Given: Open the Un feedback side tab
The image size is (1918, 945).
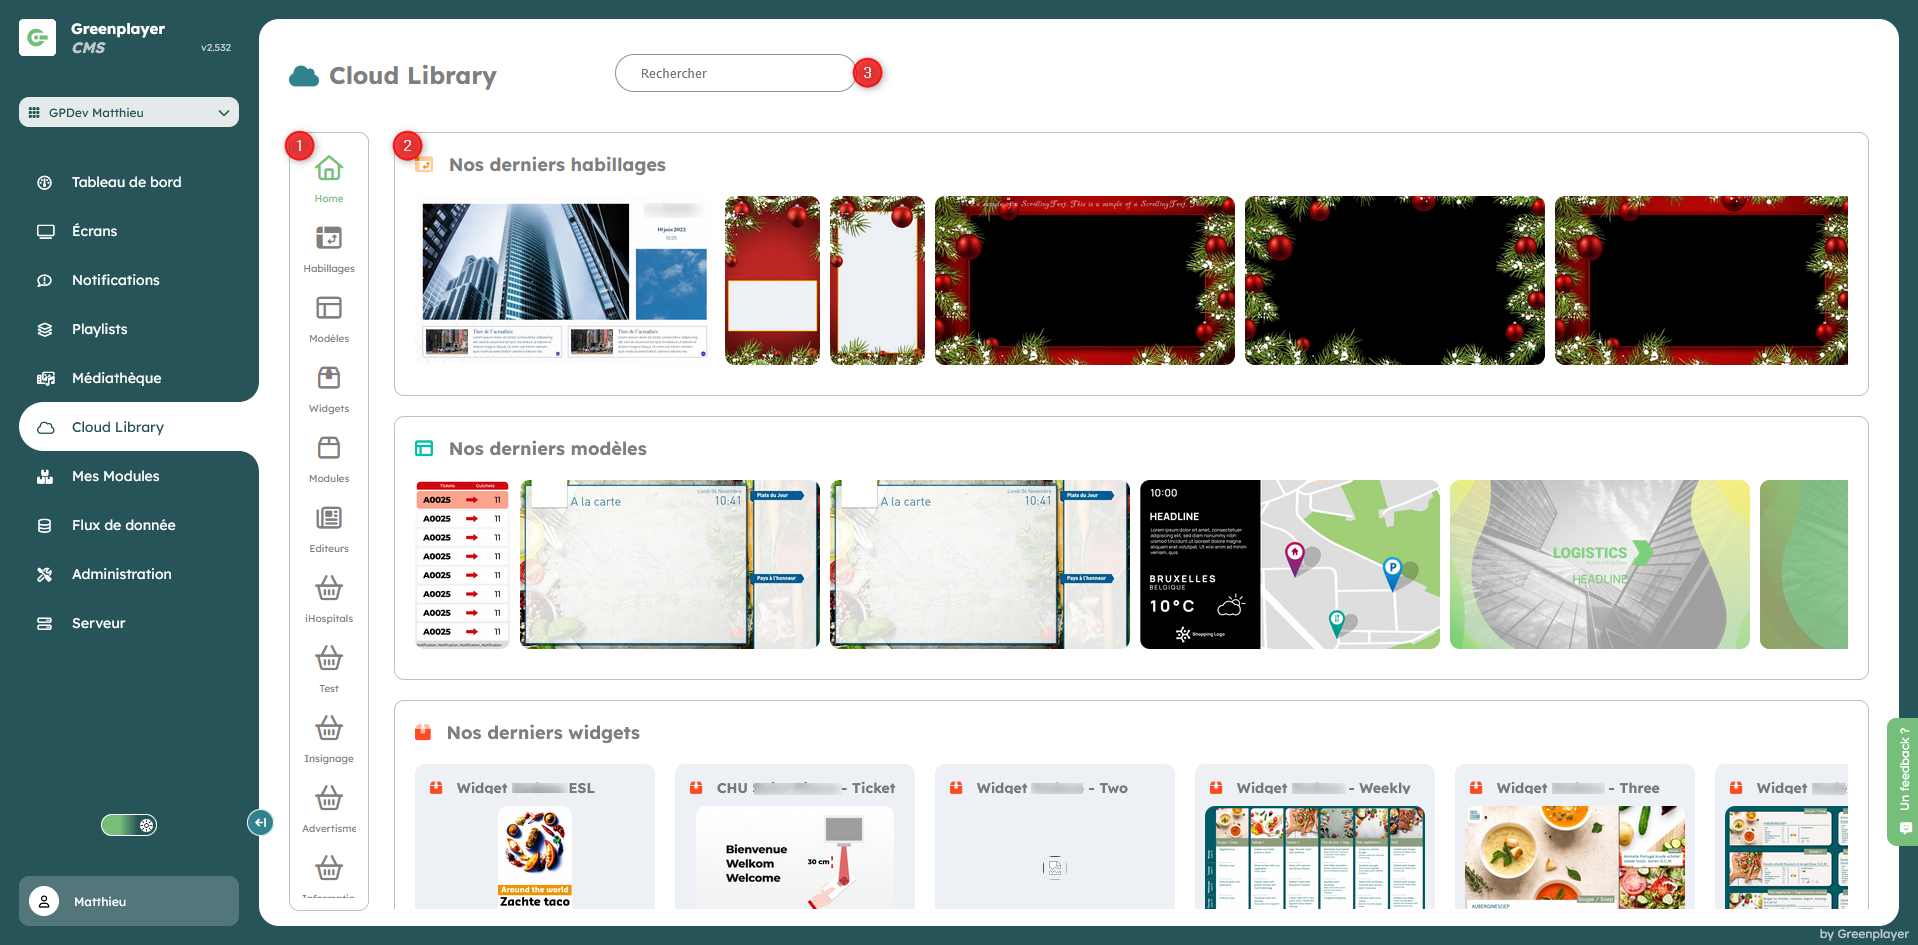Looking at the screenshot, I should tap(1903, 781).
